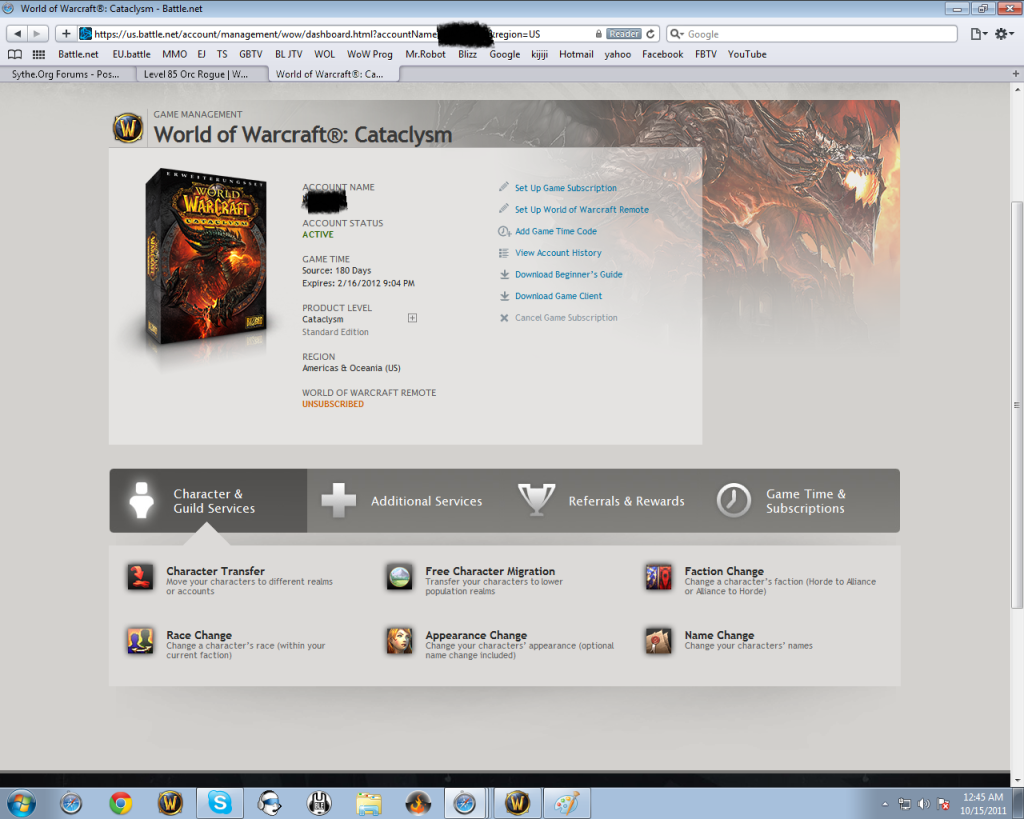Screen dimensions: 1024x819
Task: Click the Name Change icon
Action: click(658, 641)
